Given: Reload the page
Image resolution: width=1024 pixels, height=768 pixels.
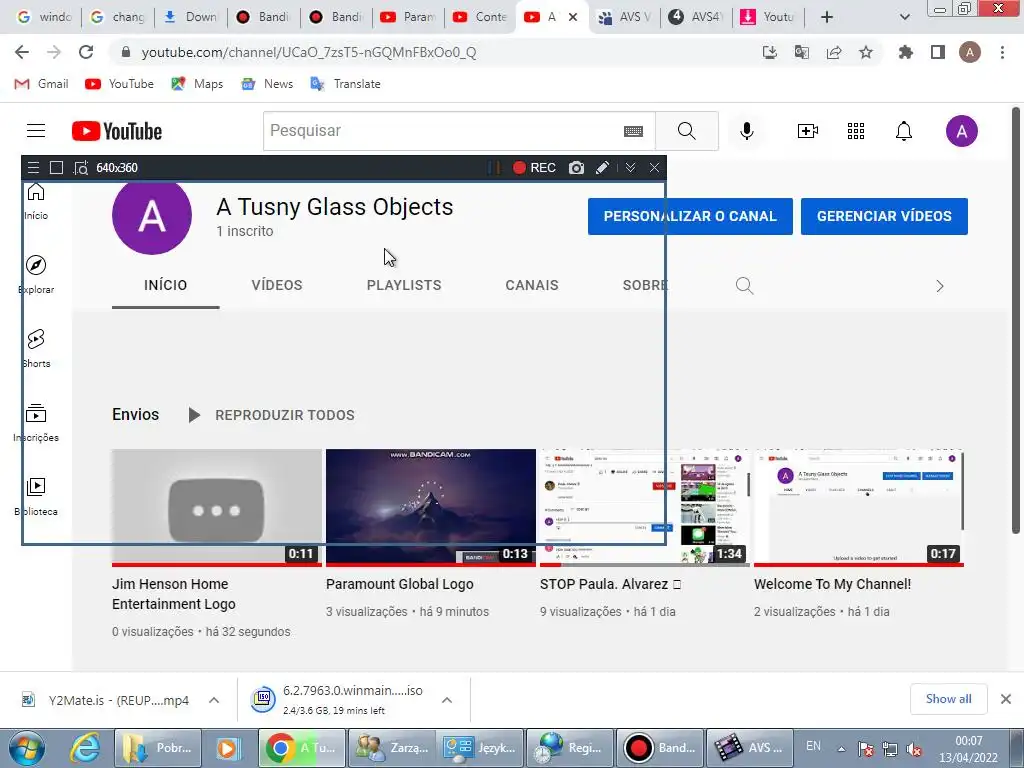Looking at the screenshot, I should pos(86,52).
